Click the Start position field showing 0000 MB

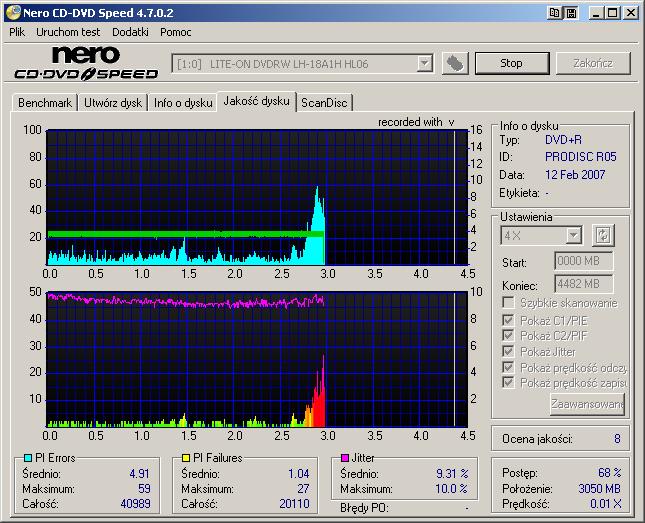(x=583, y=261)
